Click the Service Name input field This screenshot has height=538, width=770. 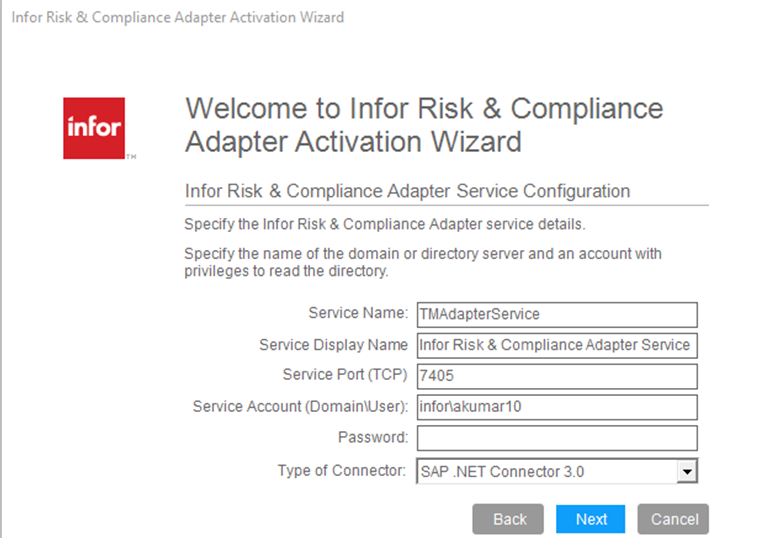(556, 314)
